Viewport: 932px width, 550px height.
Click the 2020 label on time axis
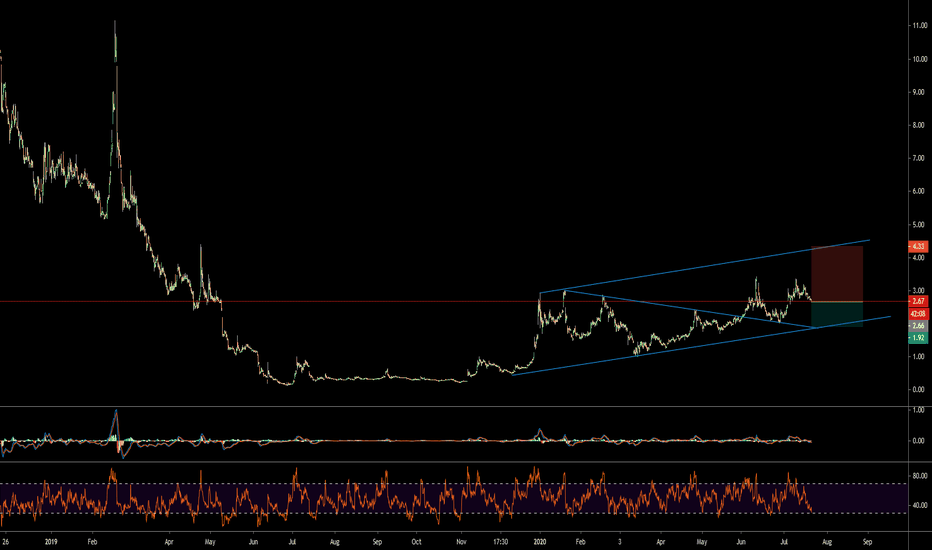(540, 542)
